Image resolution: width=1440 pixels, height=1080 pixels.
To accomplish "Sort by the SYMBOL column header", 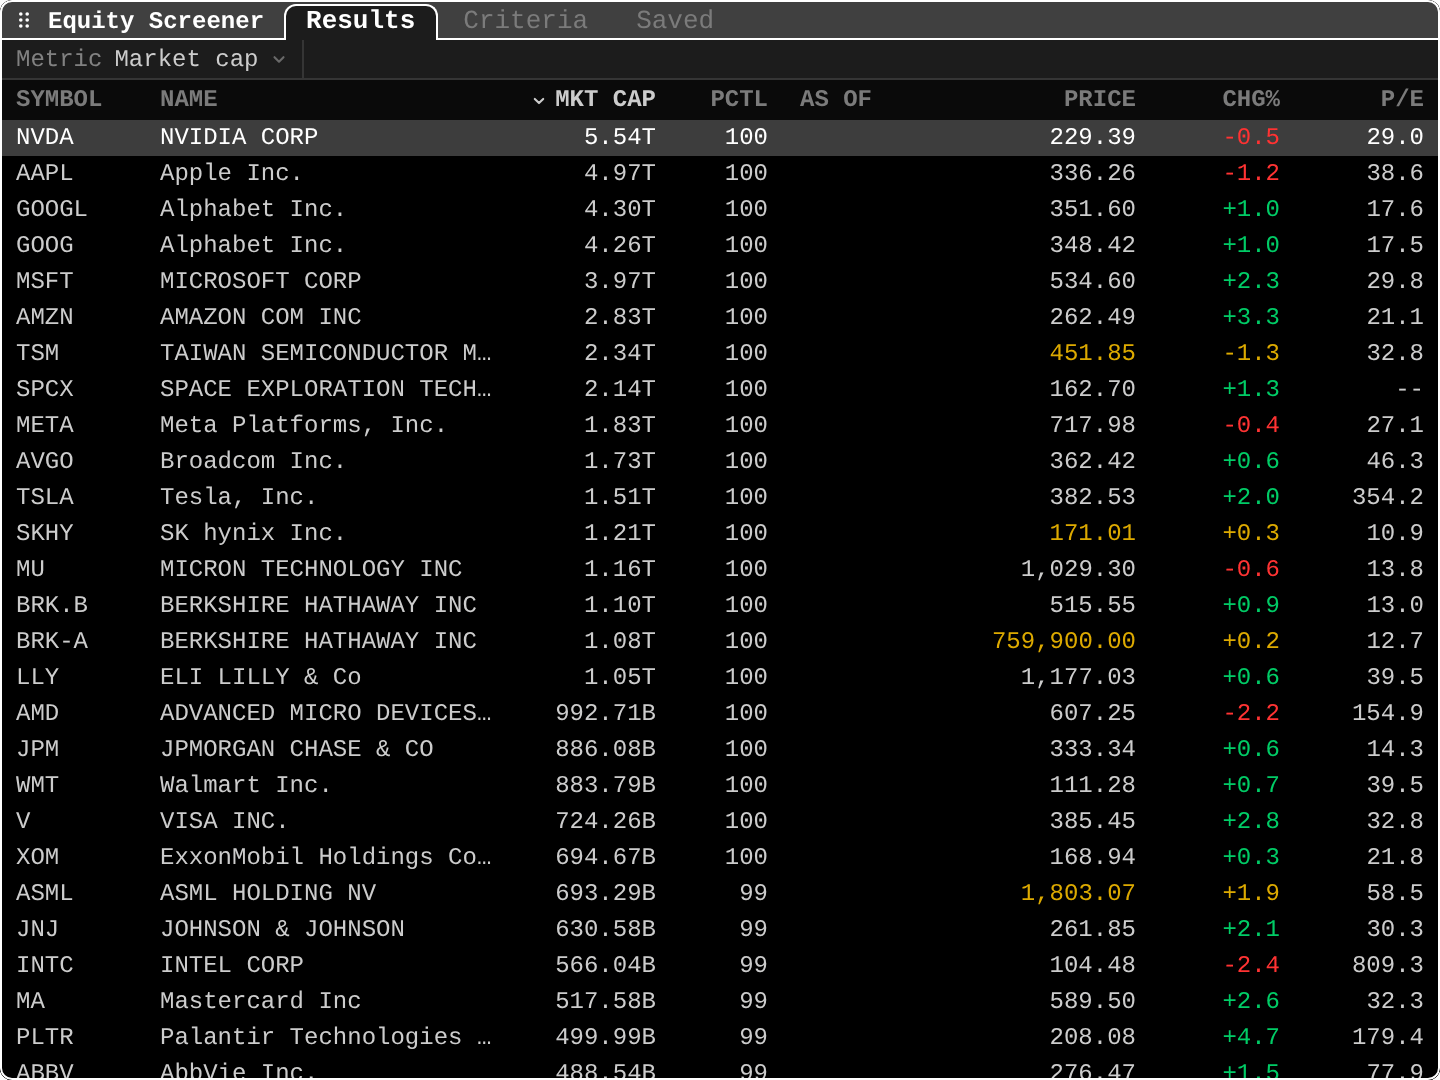I will (59, 99).
